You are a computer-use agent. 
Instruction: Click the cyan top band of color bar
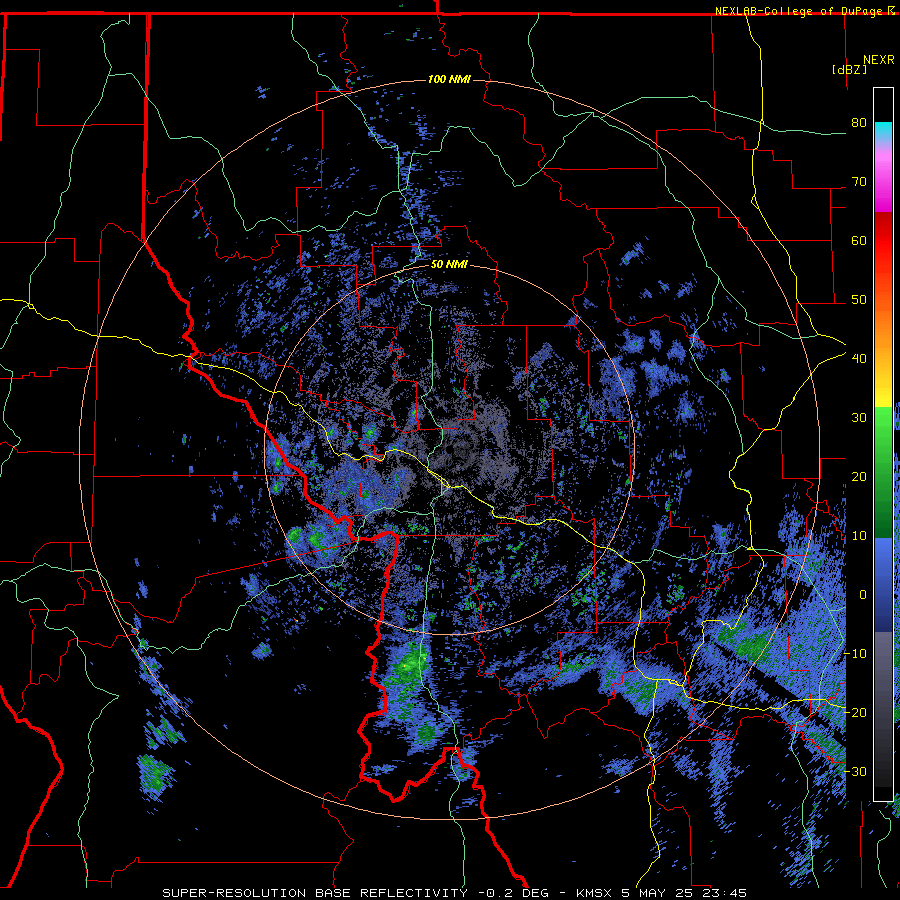pos(883,132)
